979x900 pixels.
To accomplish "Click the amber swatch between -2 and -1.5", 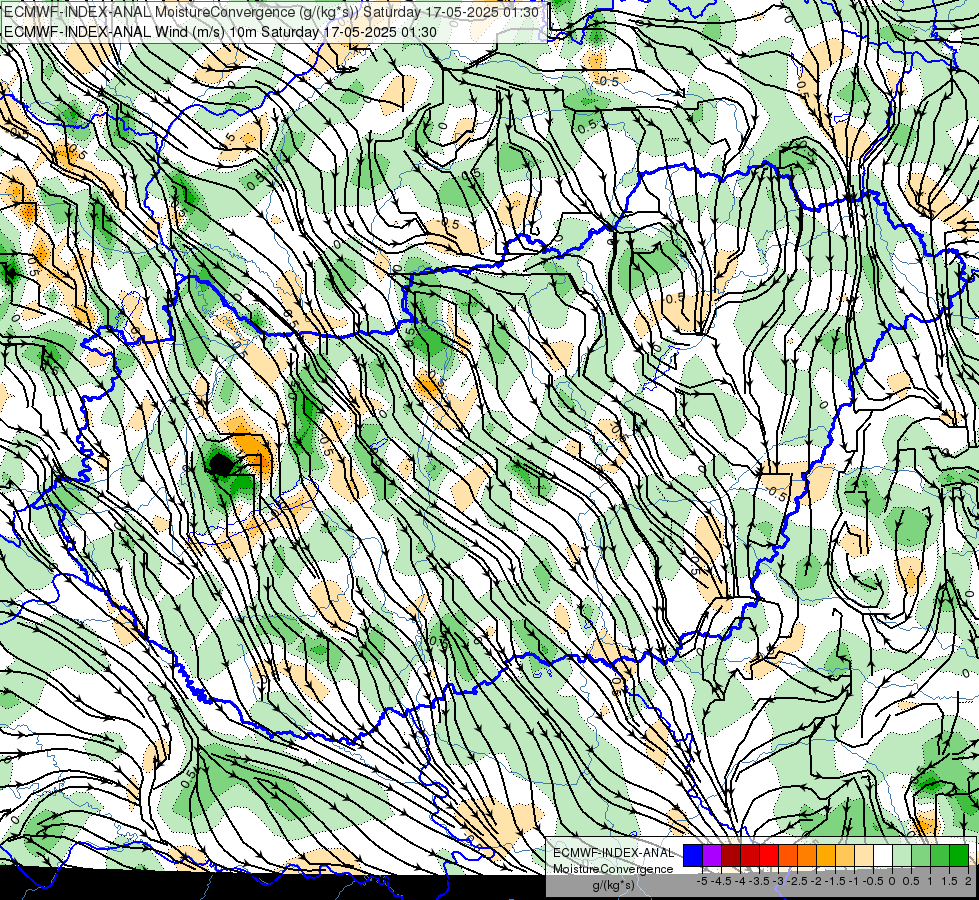I will [826, 856].
